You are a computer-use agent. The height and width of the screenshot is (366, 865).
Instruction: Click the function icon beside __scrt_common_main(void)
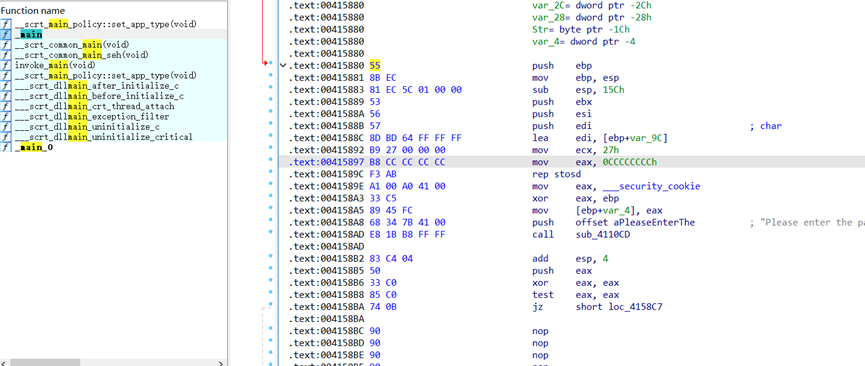point(5,44)
